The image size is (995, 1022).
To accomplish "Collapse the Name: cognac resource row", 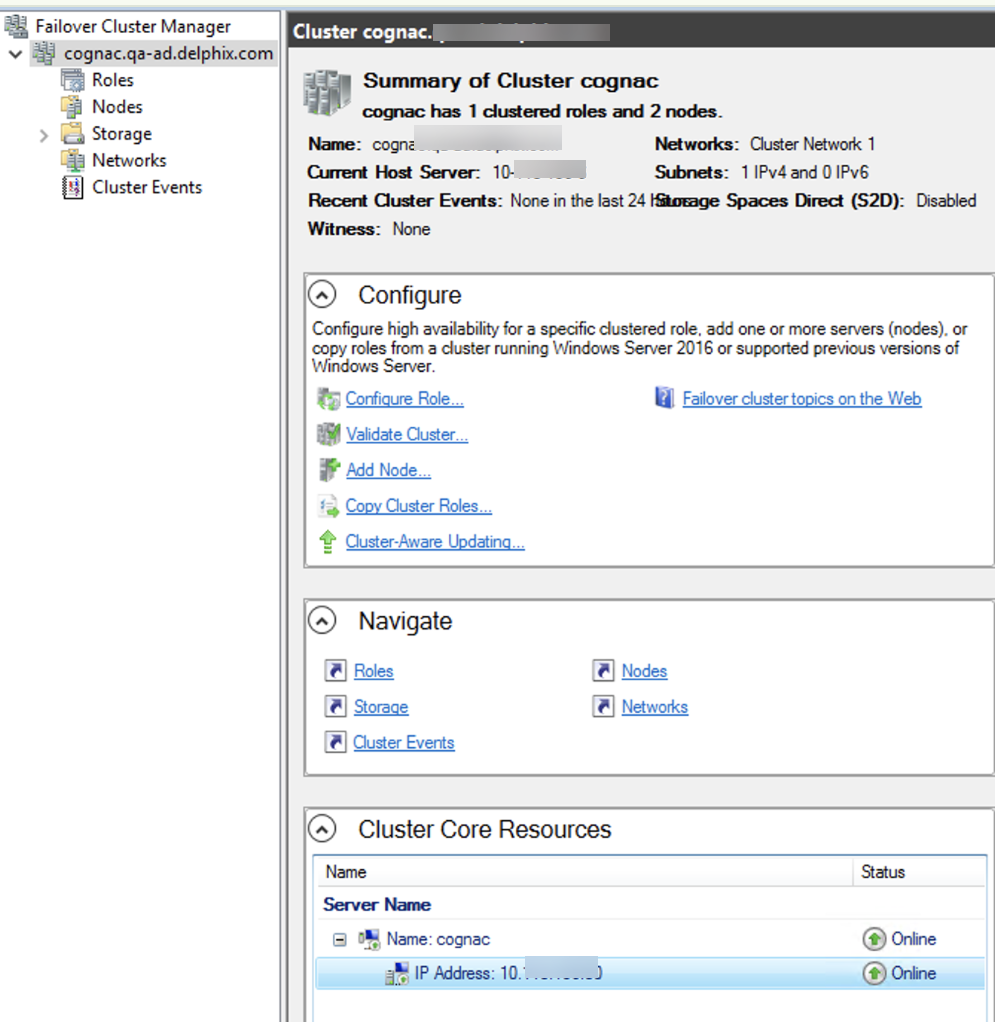I will pyautogui.click(x=340, y=939).
